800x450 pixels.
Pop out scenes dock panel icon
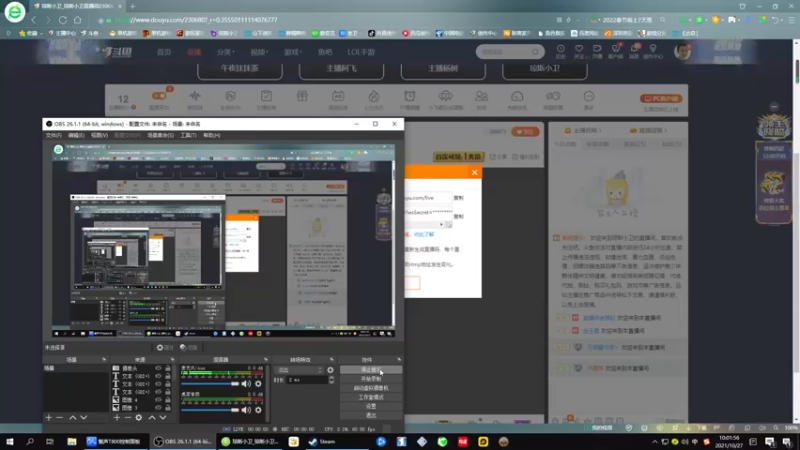104,360
